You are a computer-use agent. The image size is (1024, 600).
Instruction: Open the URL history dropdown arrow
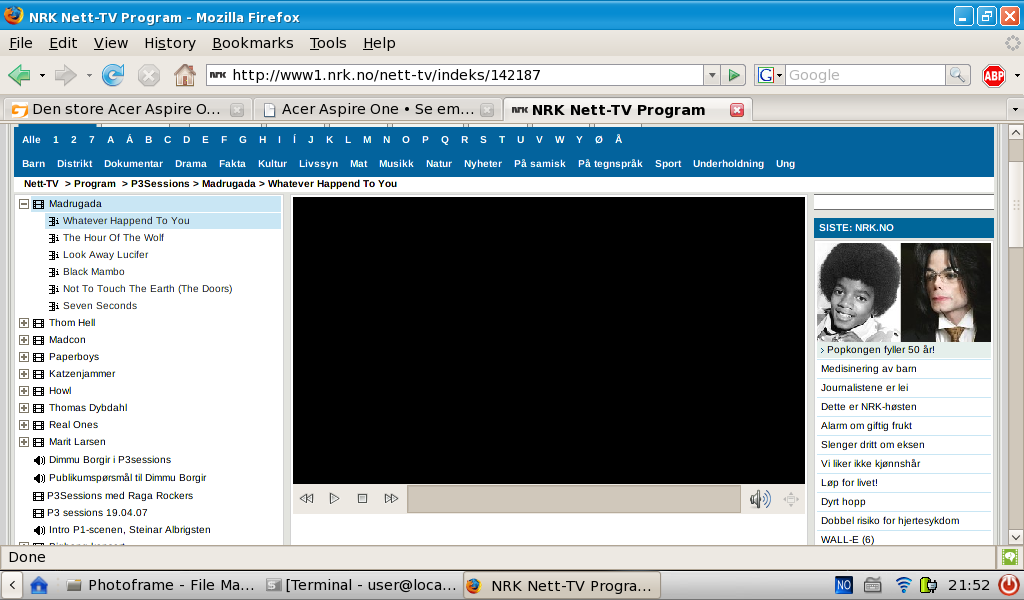tap(712, 75)
